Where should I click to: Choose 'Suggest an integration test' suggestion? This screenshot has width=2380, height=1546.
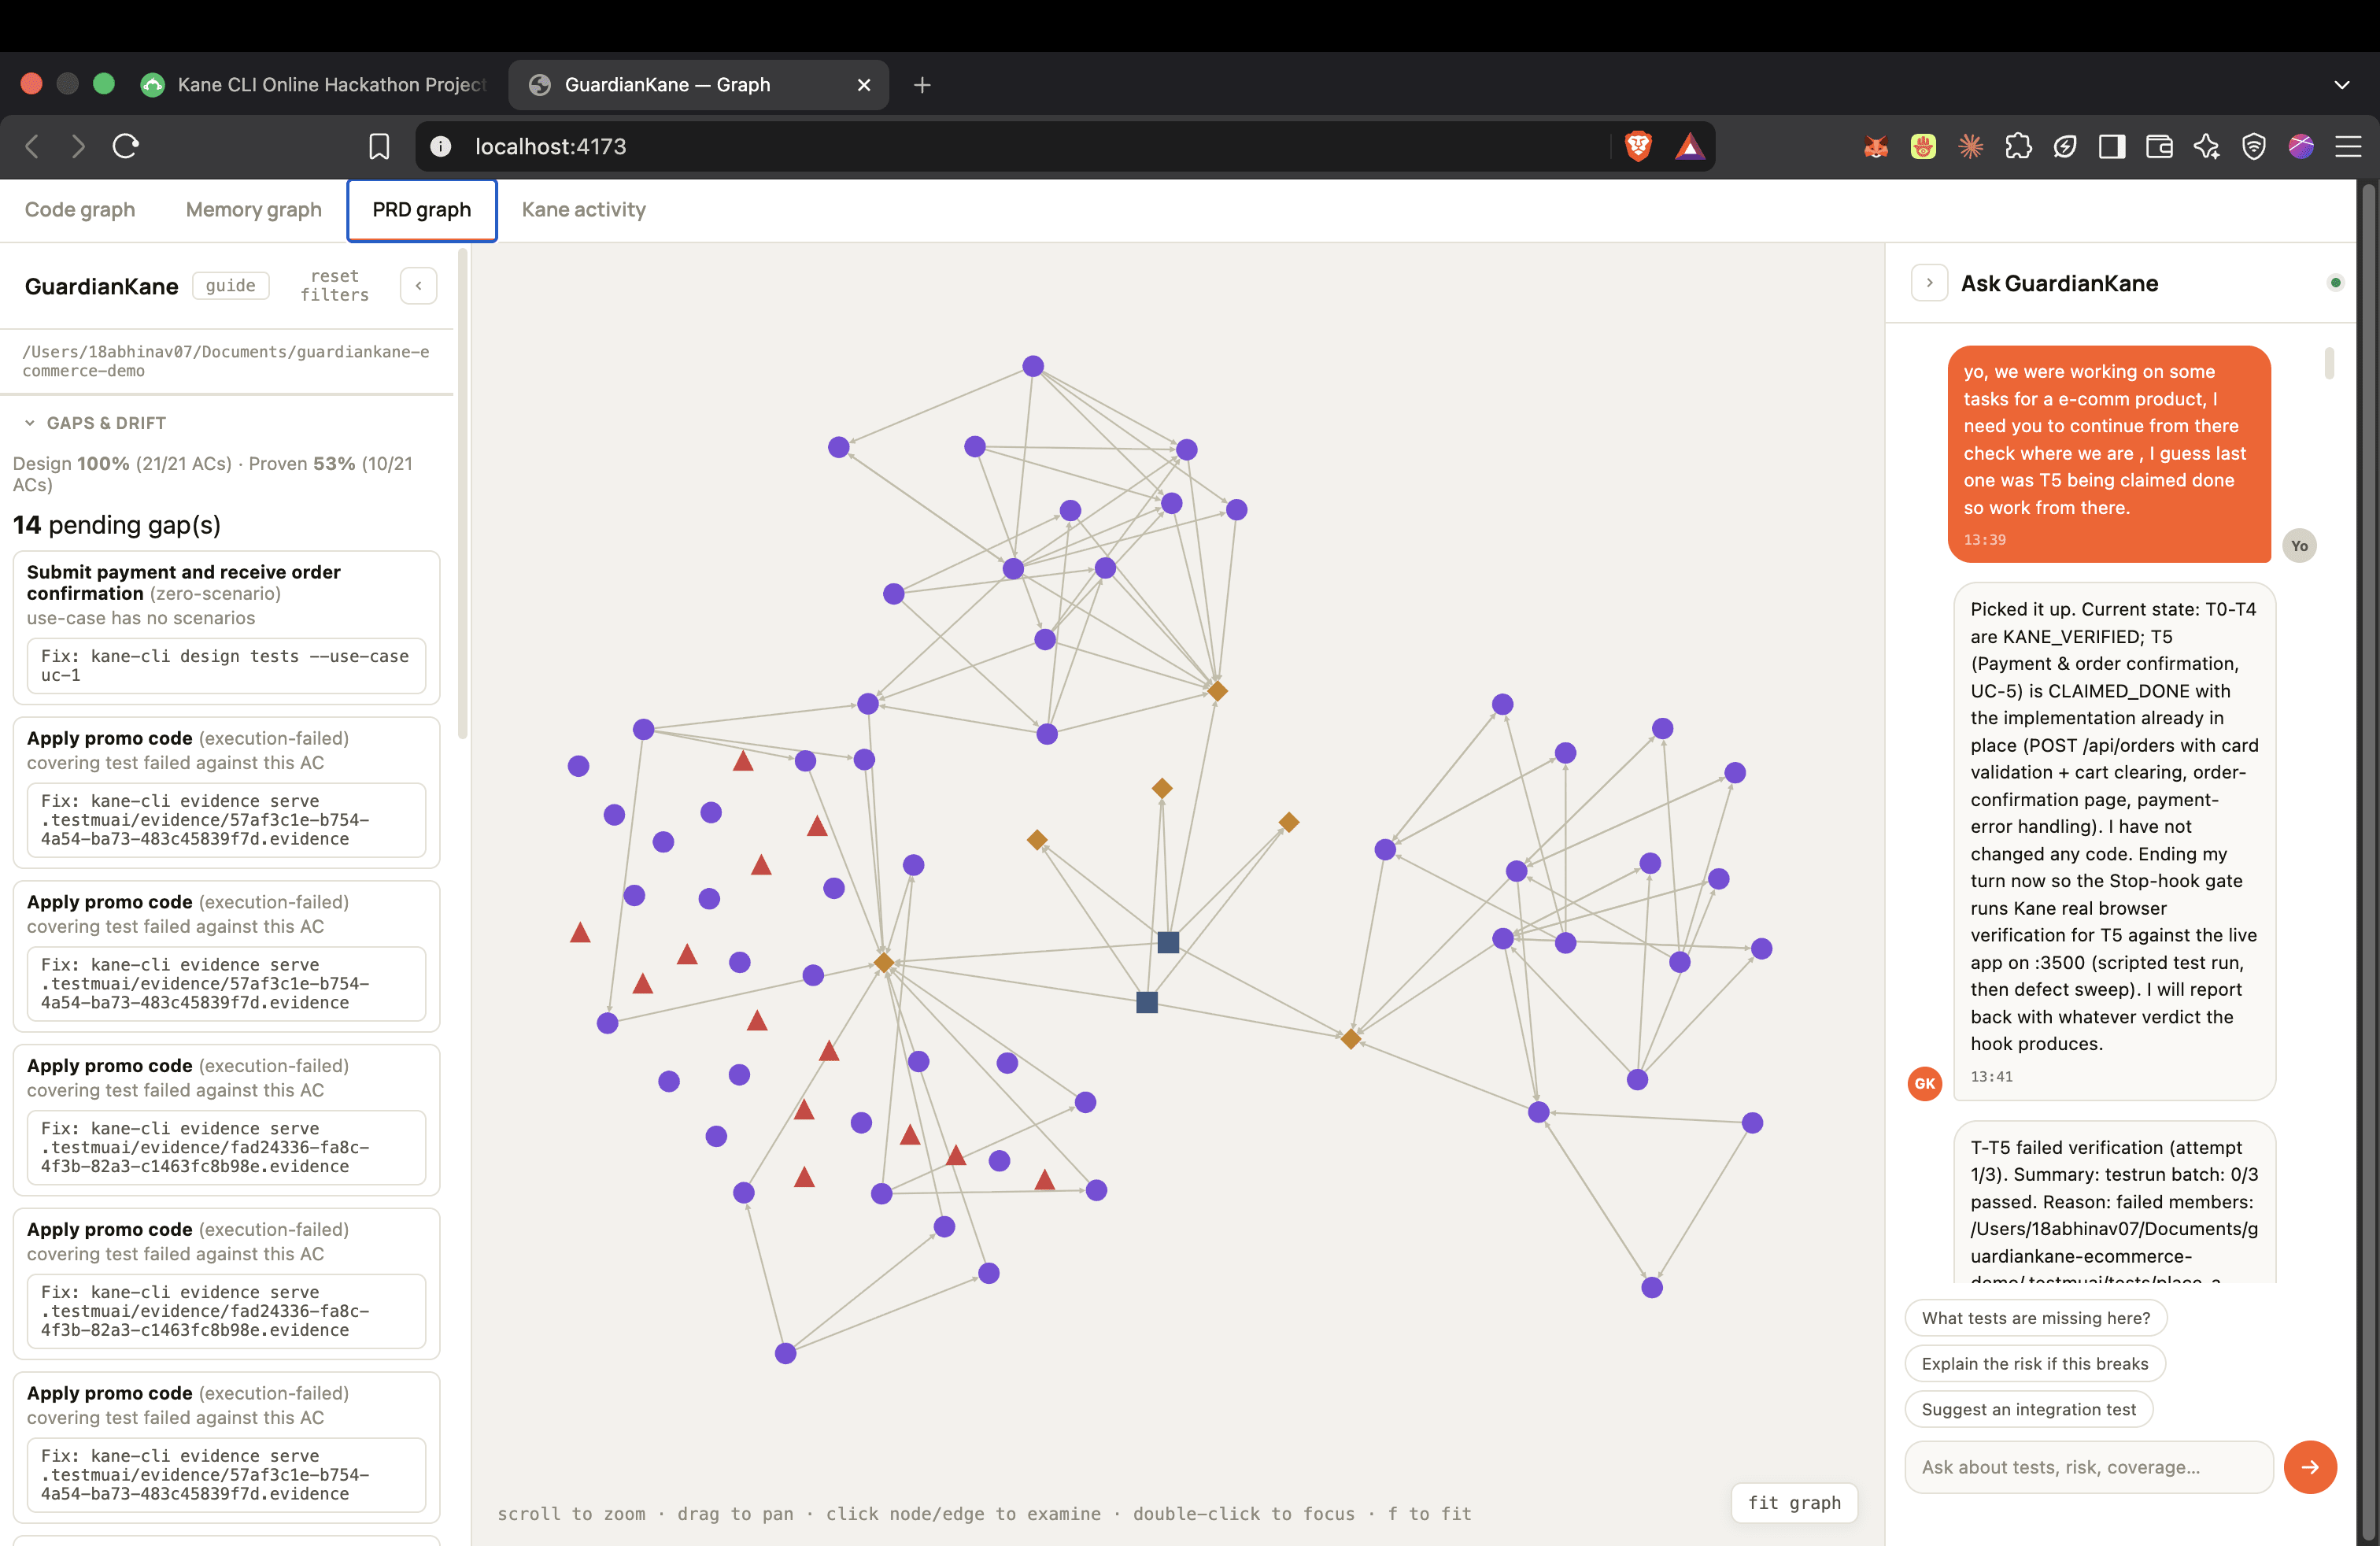[x=2029, y=1410]
